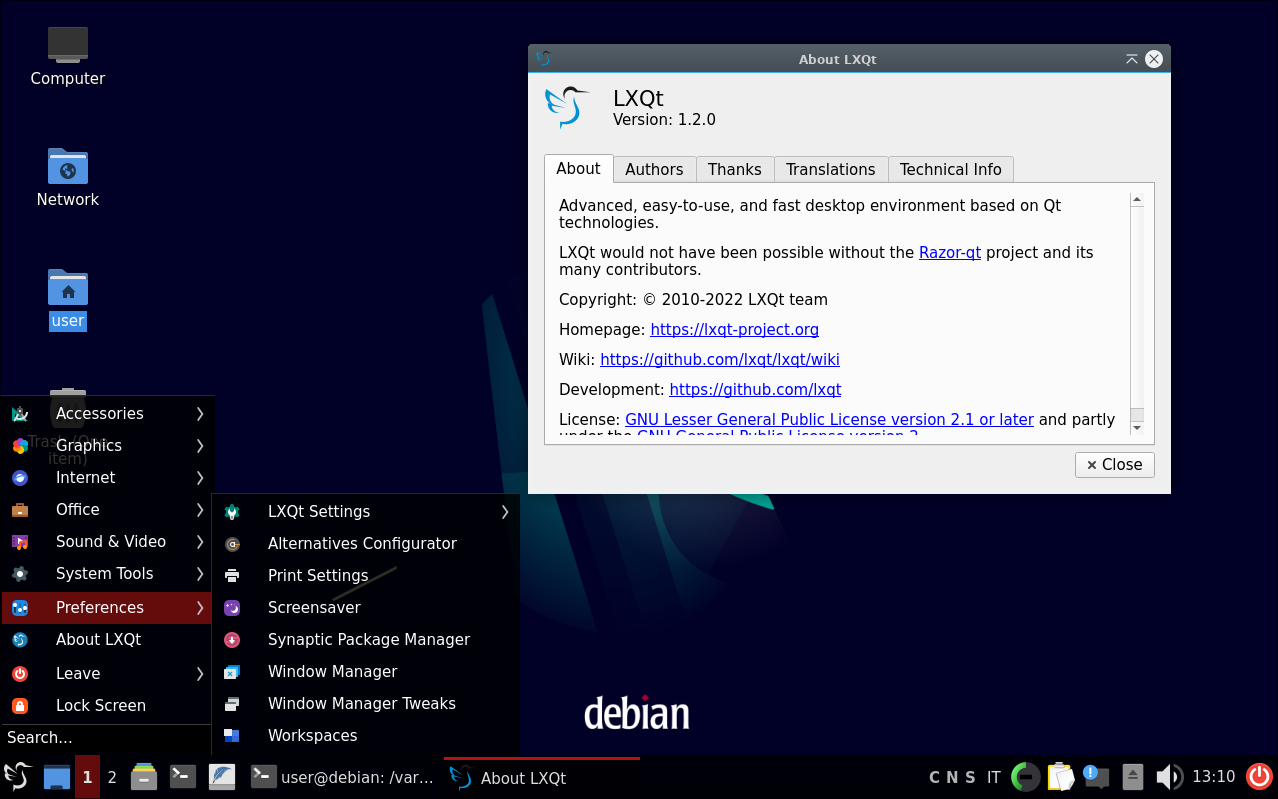The height and width of the screenshot is (799, 1278).
Task: Open the CPU monitor tray icon
Action: point(1026,777)
